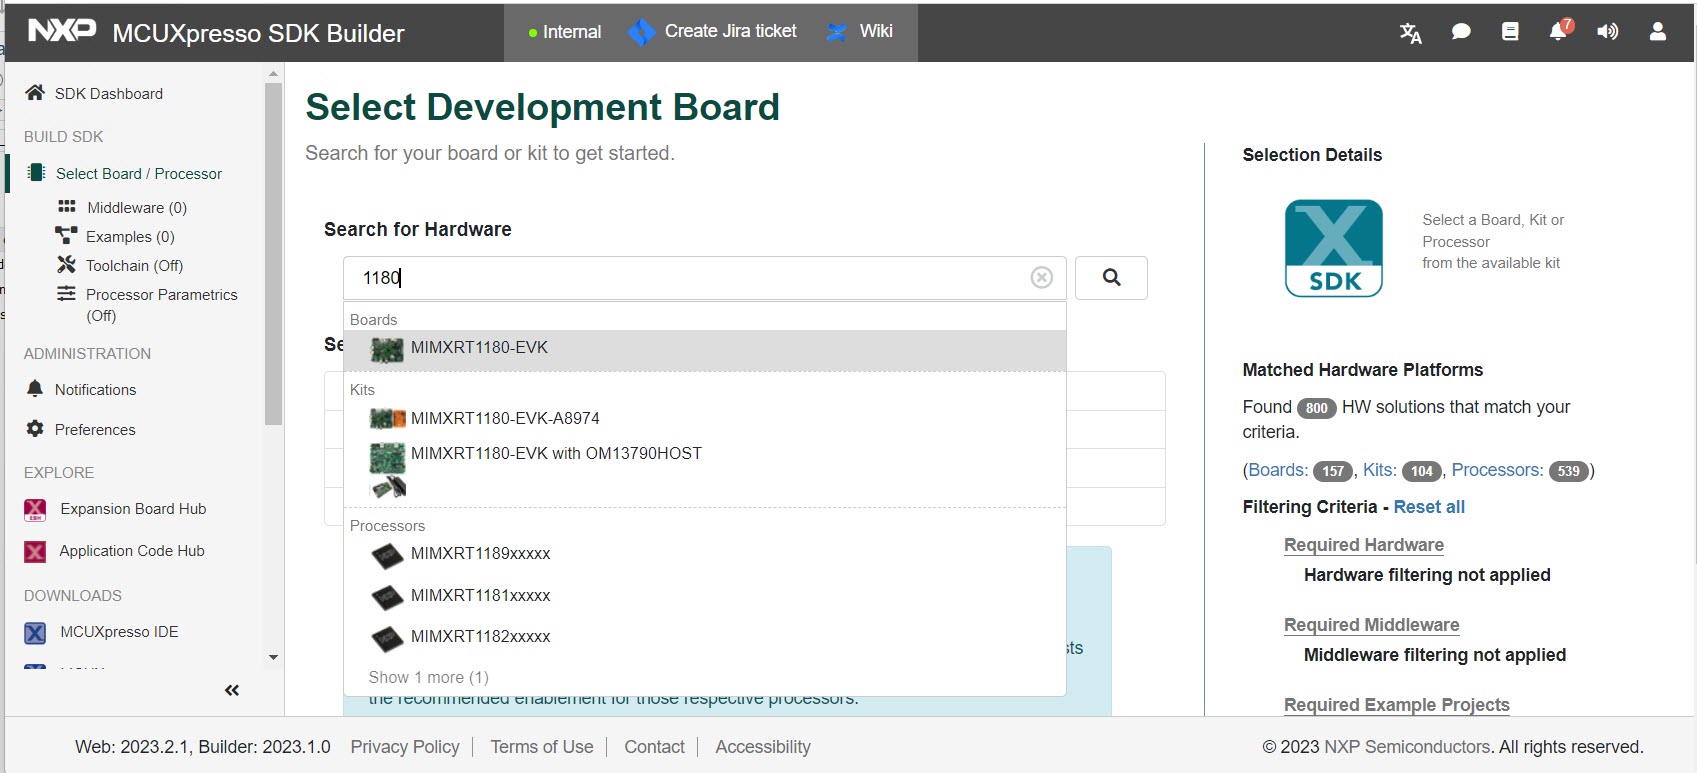
Task: Click the MCUXpresso IDE icon
Action: coord(35,632)
